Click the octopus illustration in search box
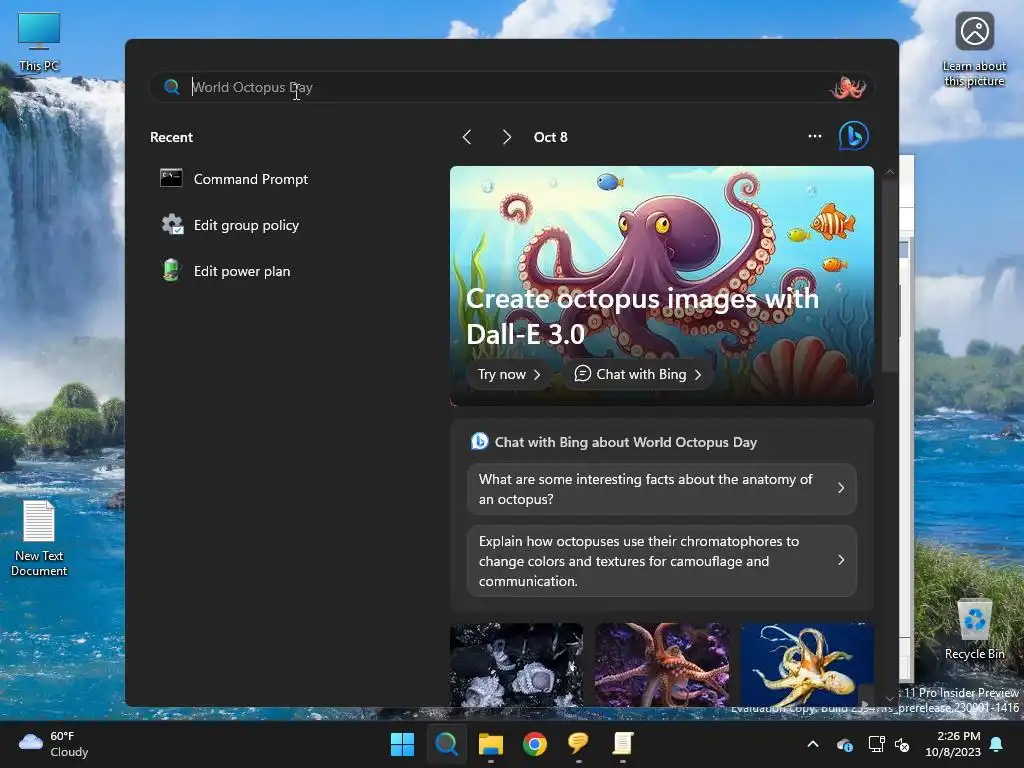 848,87
